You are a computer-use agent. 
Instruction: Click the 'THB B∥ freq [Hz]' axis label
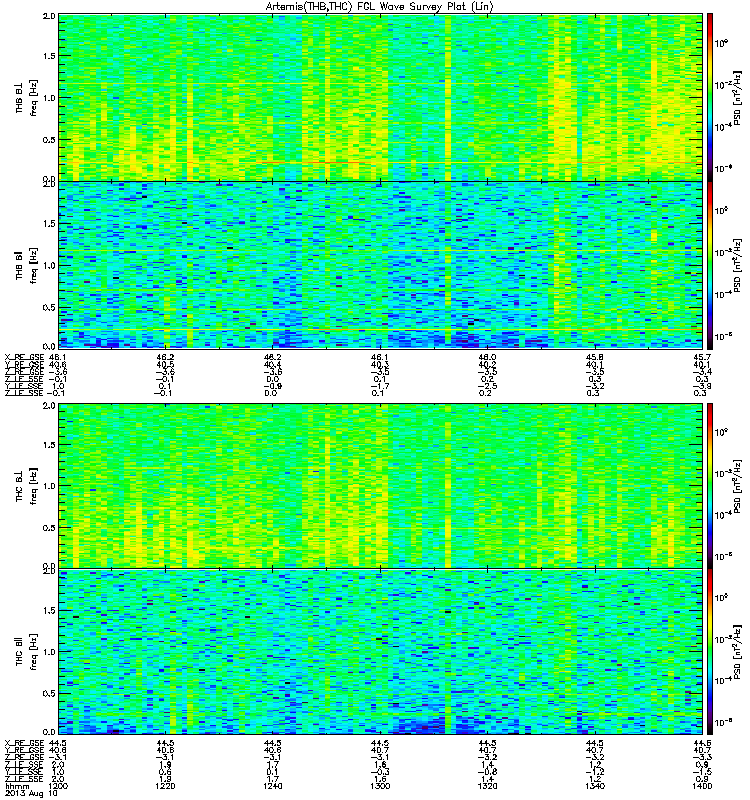point(27,265)
